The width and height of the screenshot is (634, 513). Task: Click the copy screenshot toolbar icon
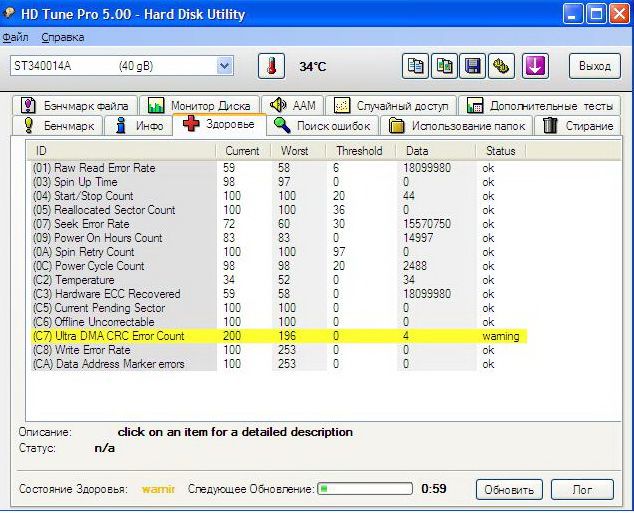(x=444, y=66)
